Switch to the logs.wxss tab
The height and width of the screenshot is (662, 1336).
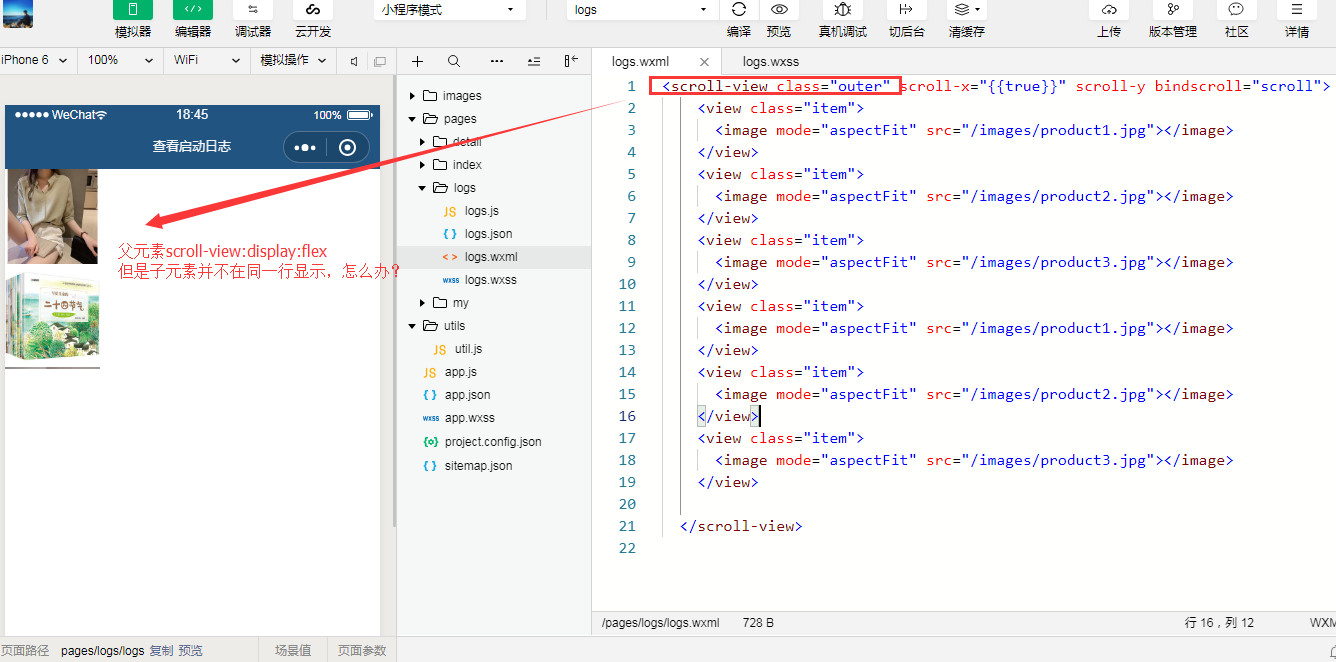click(x=770, y=62)
